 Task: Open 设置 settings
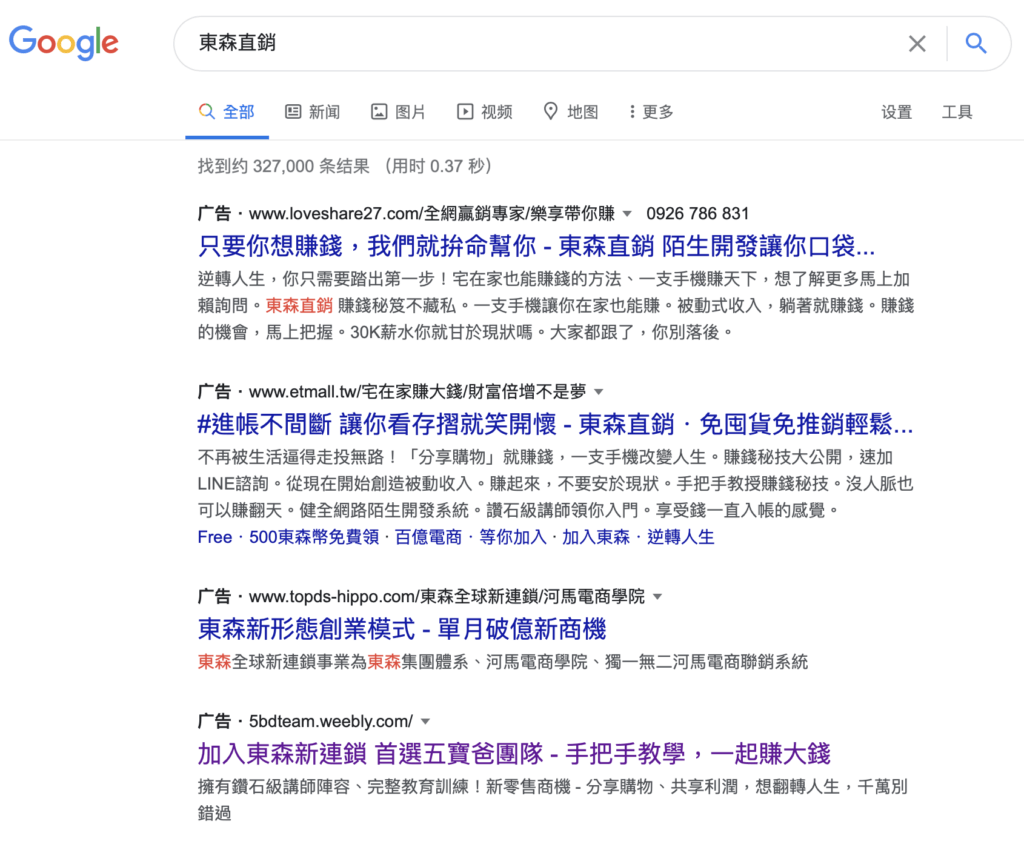click(896, 112)
